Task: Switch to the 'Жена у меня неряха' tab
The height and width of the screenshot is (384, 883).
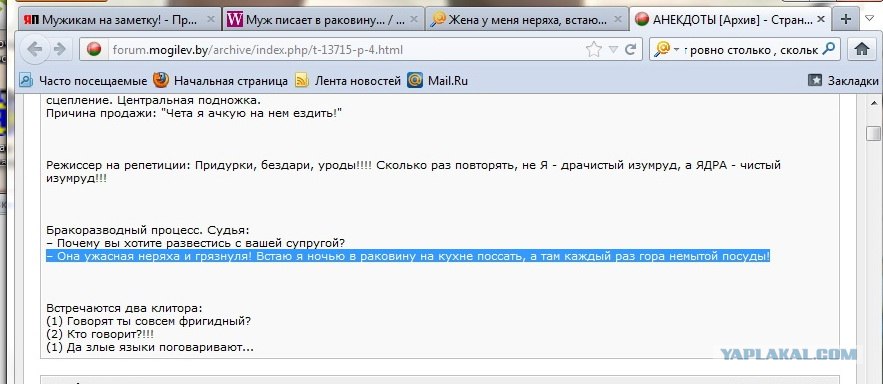Action: click(526, 19)
